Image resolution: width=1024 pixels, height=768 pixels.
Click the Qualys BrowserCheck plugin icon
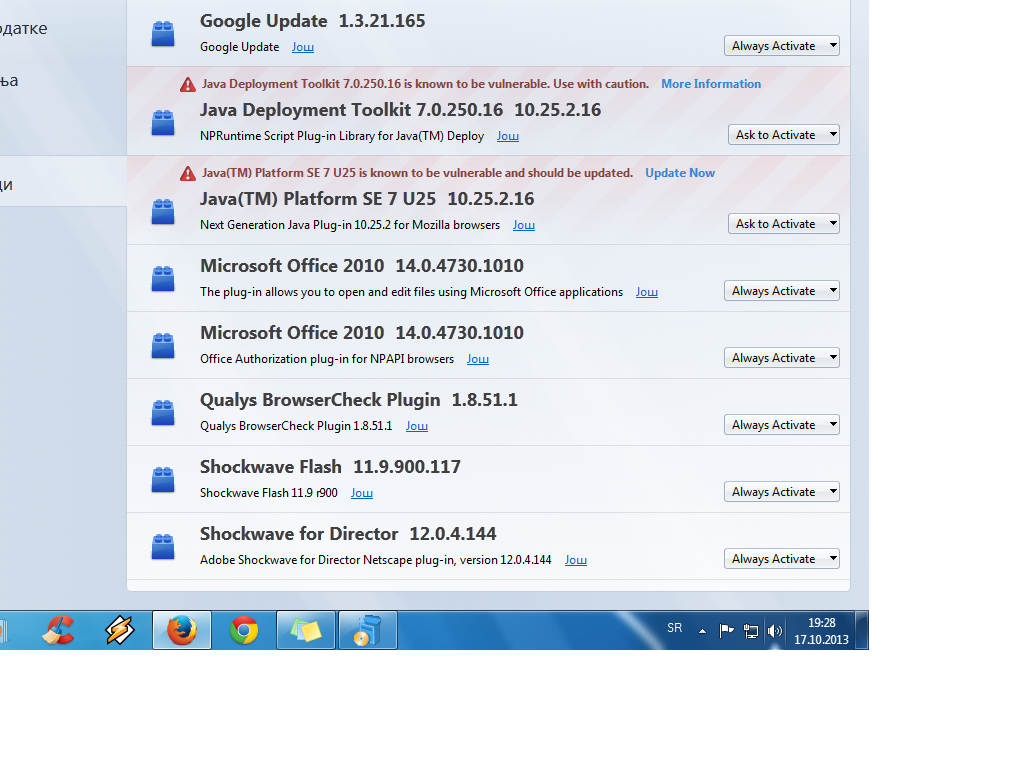click(x=163, y=413)
